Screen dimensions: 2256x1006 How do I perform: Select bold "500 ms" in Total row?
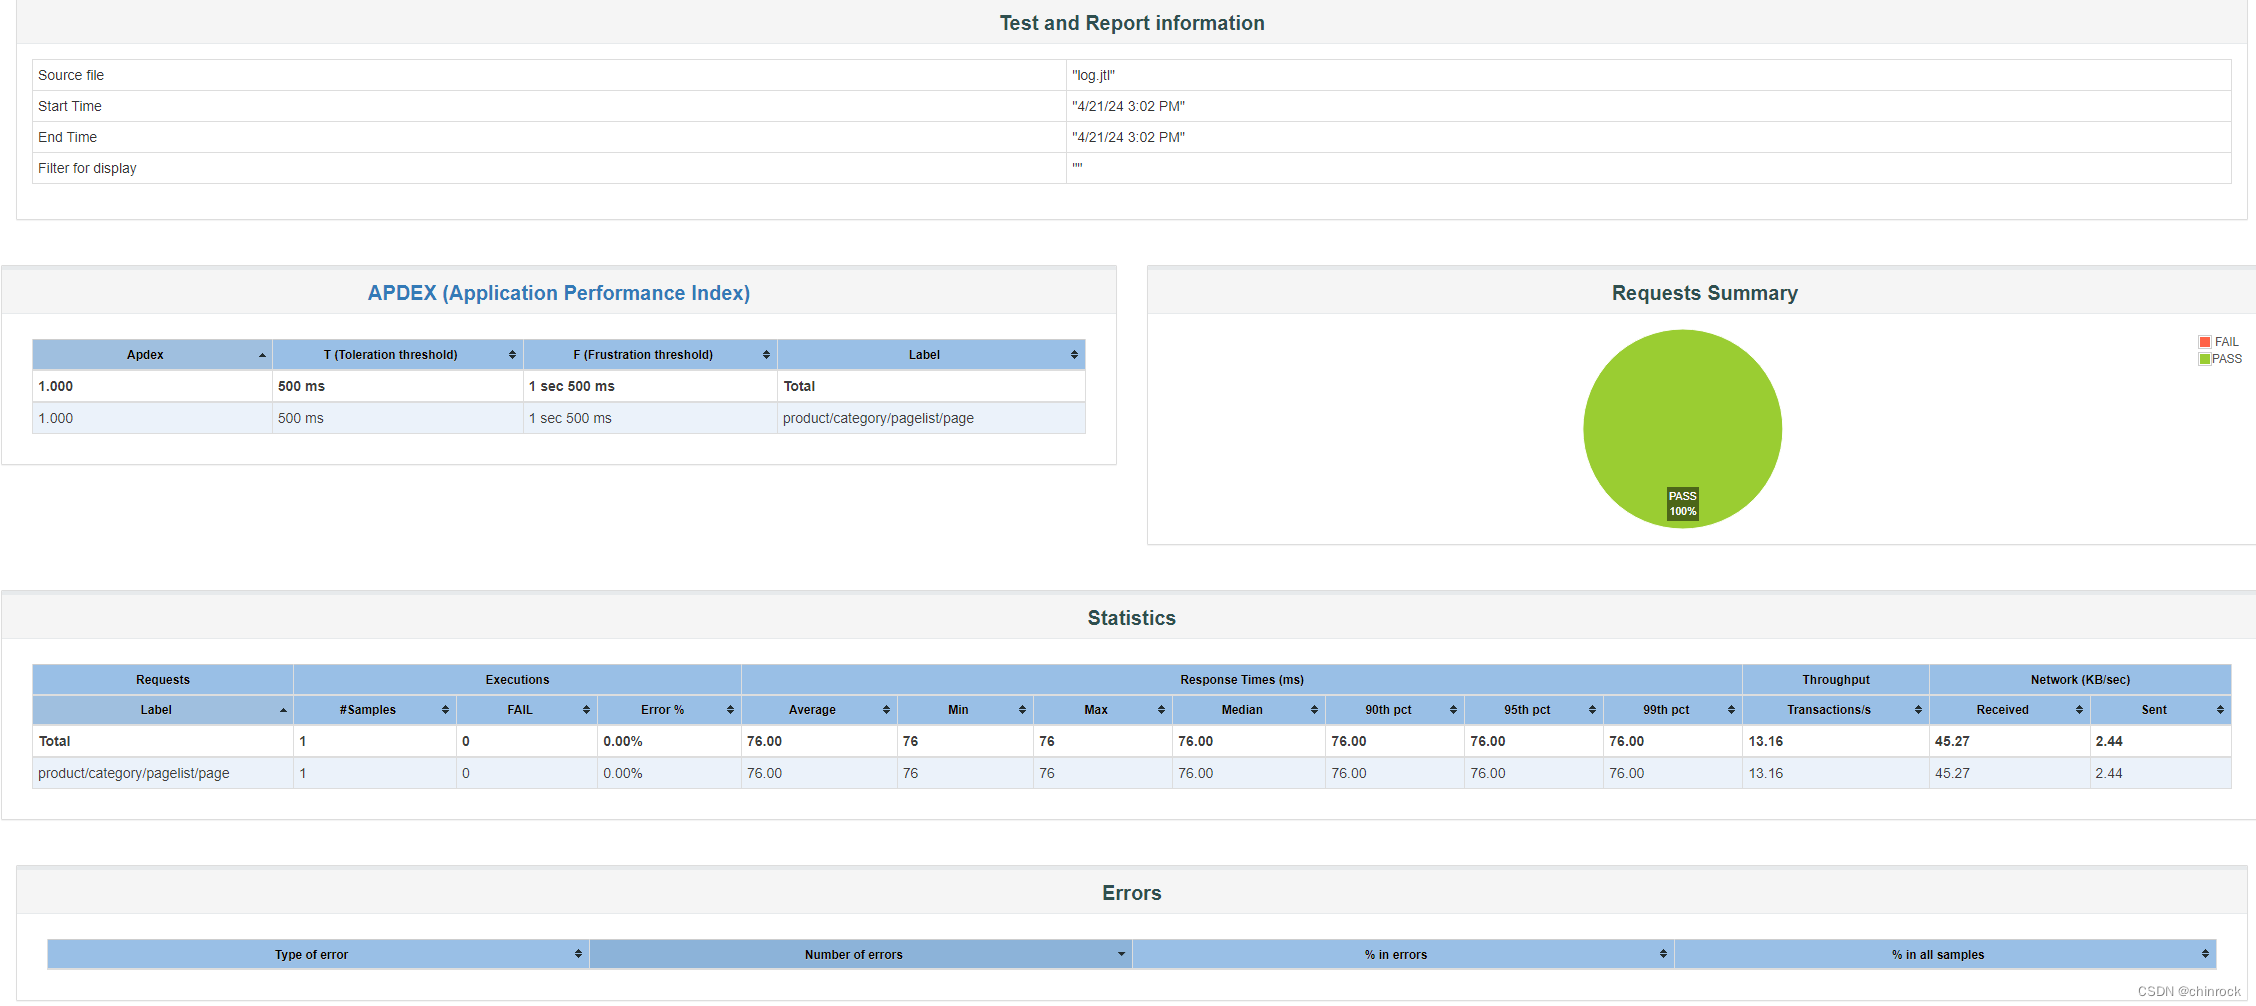(301, 386)
